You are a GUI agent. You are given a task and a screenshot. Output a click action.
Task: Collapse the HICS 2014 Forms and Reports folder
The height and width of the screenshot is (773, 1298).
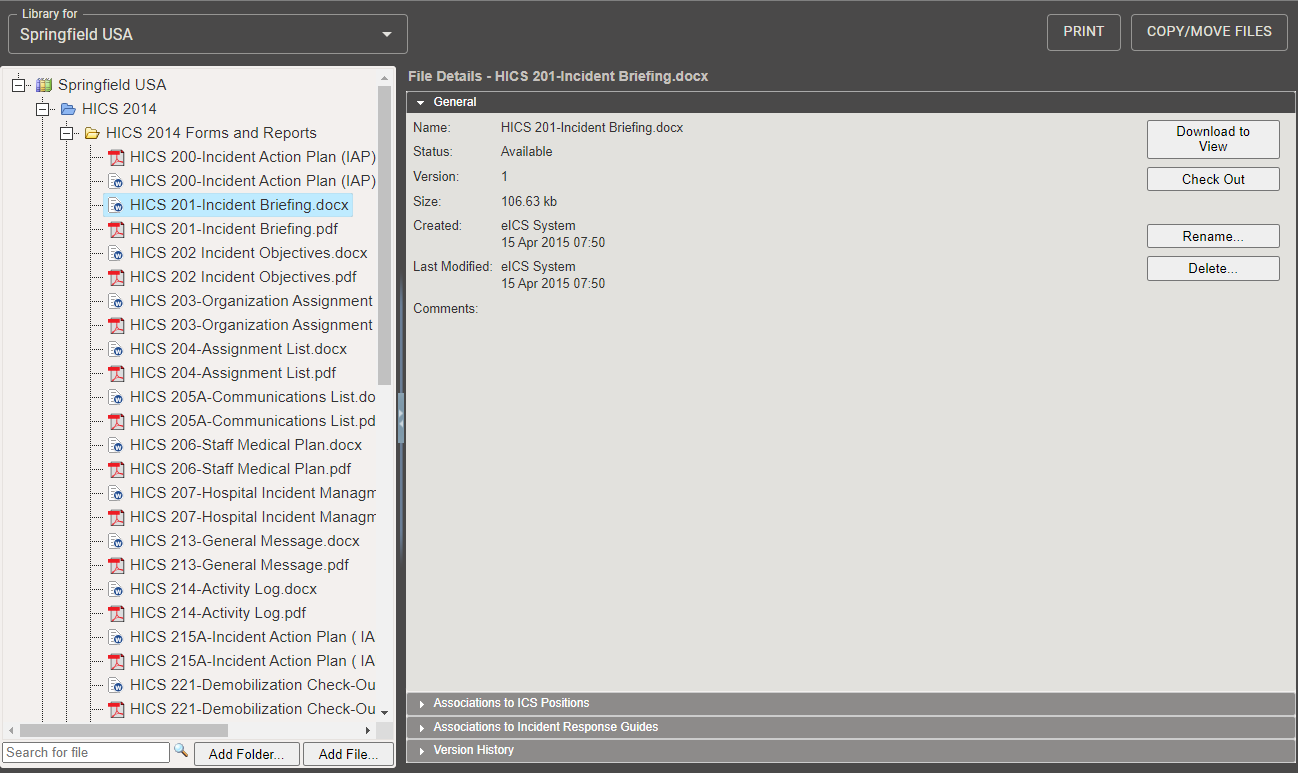point(67,133)
